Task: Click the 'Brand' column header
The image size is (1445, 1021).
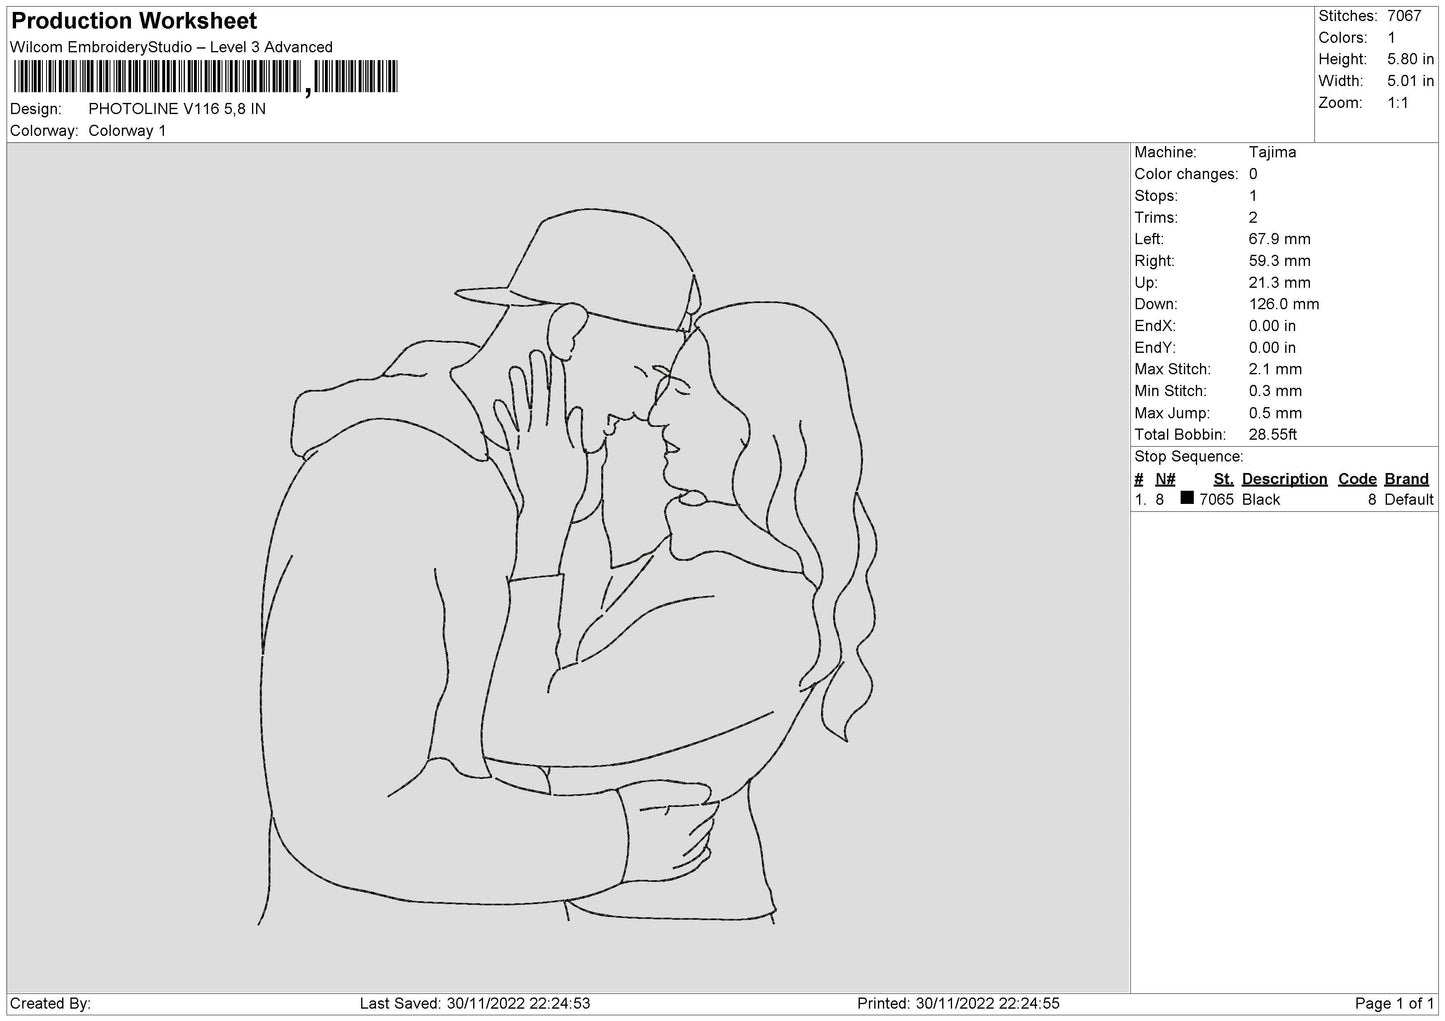Action: pyautogui.click(x=1407, y=479)
